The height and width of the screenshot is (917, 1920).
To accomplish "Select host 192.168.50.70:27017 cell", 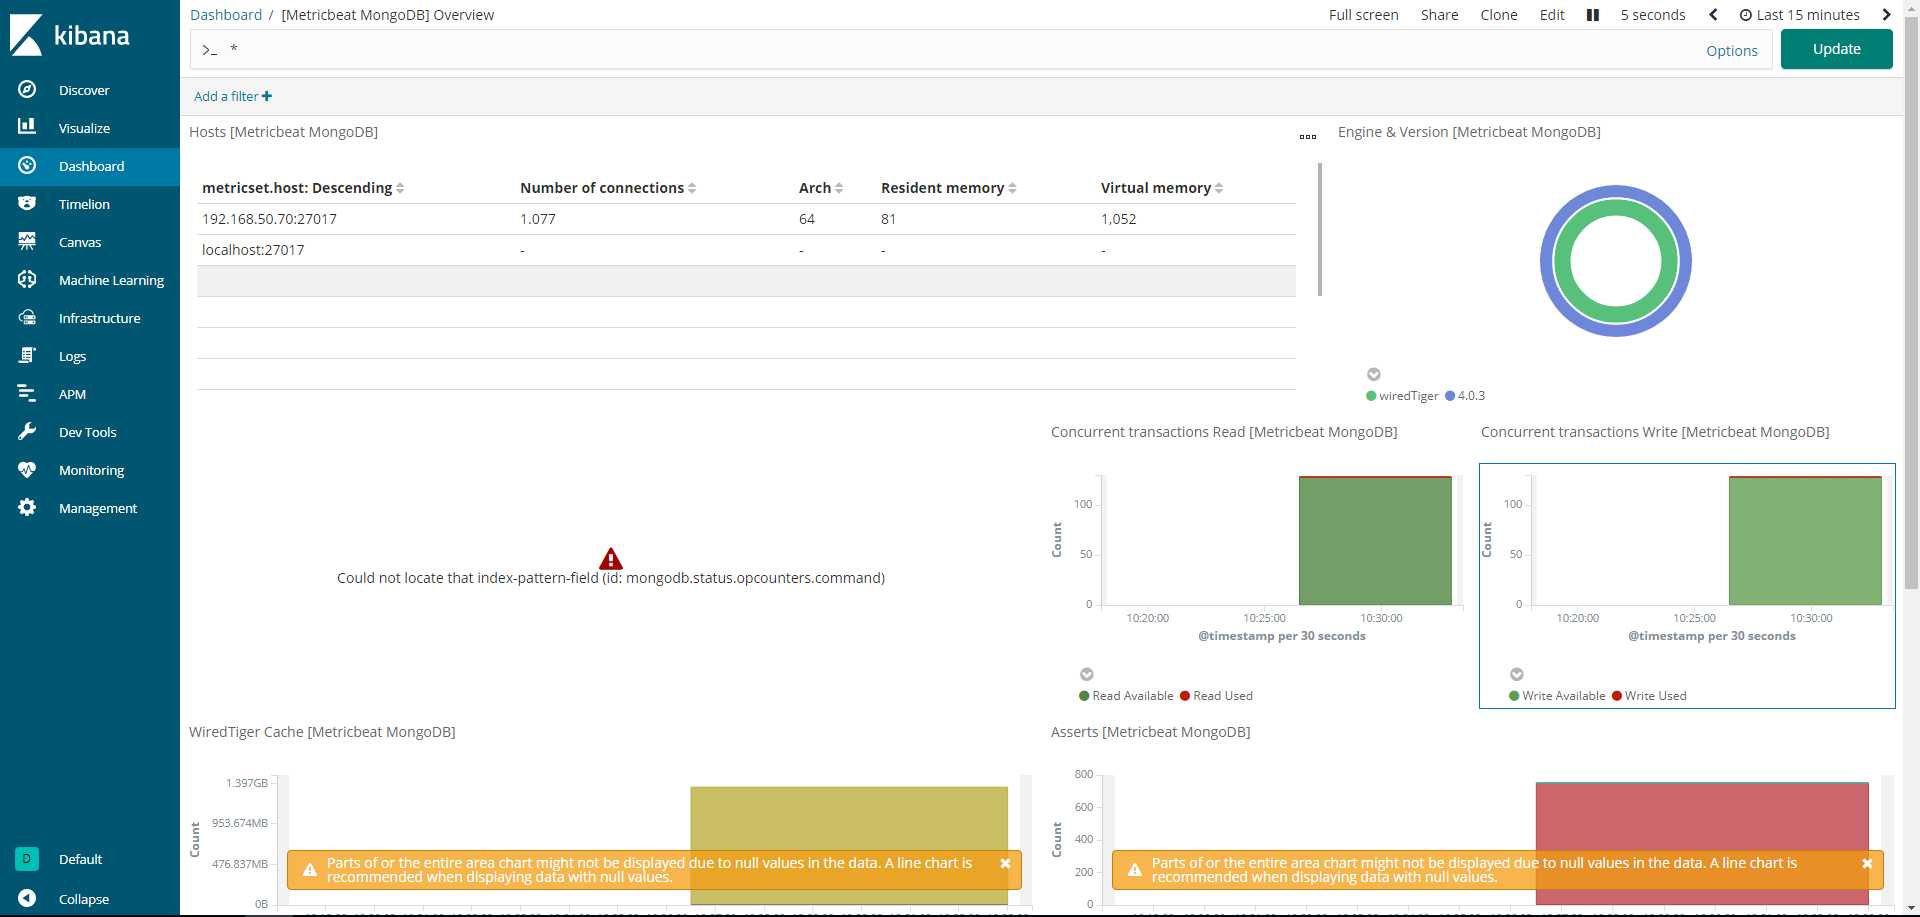I will pos(269,219).
